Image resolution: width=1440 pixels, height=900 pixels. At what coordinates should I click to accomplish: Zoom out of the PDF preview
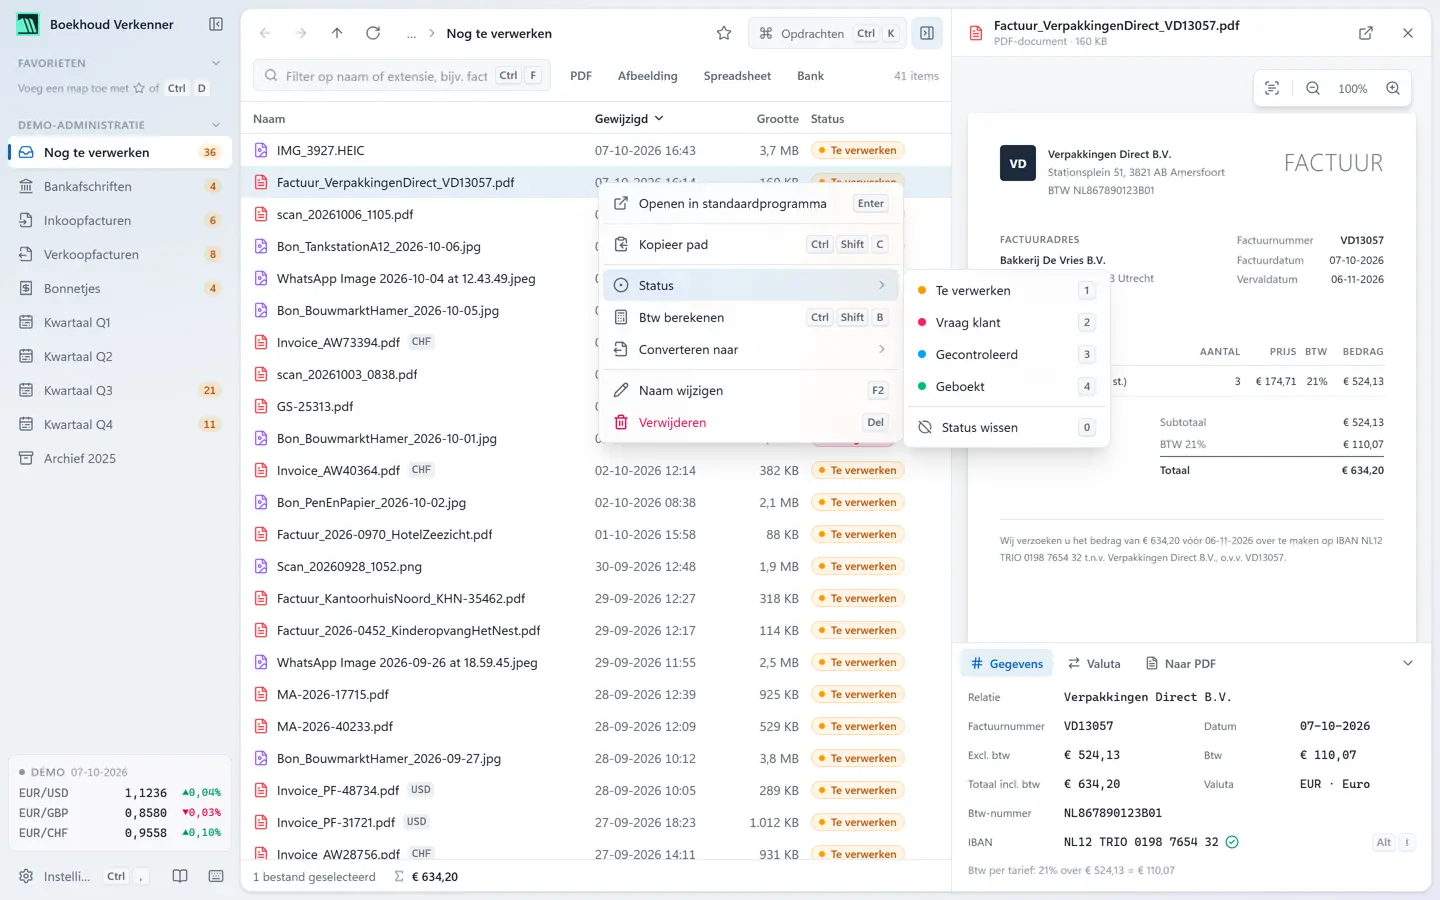[x=1313, y=88]
